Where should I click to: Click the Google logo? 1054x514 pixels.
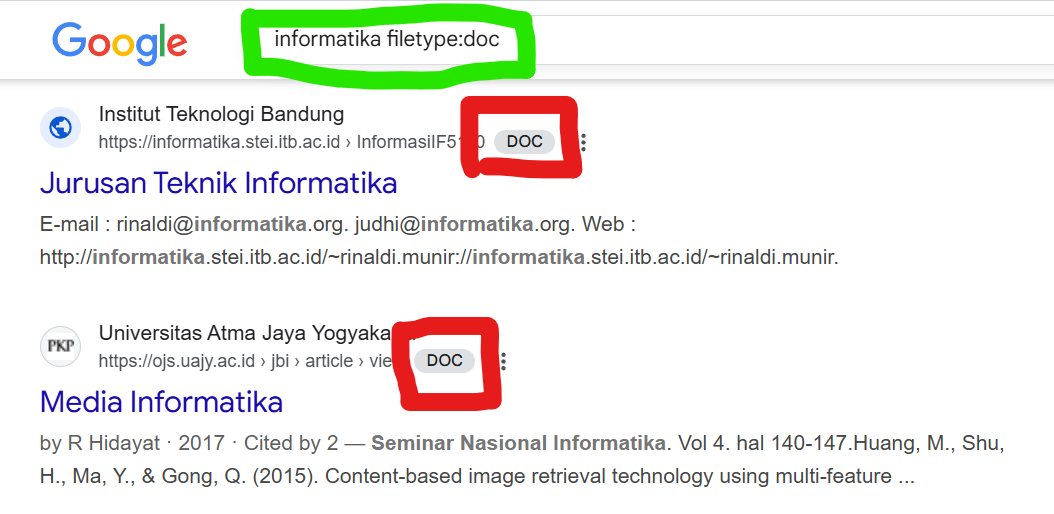click(x=120, y=42)
